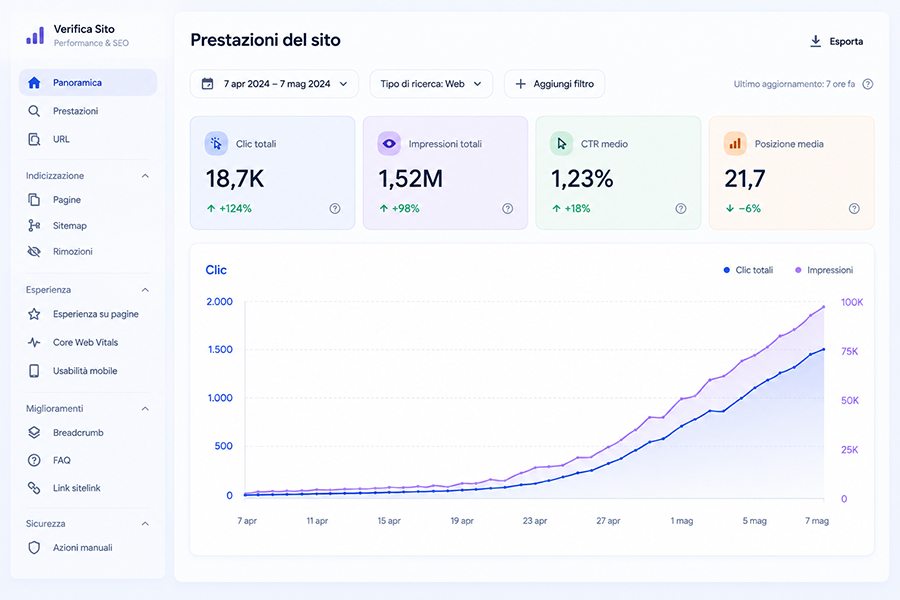
Task: Click the Aggiungi filtro button
Action: click(x=554, y=84)
